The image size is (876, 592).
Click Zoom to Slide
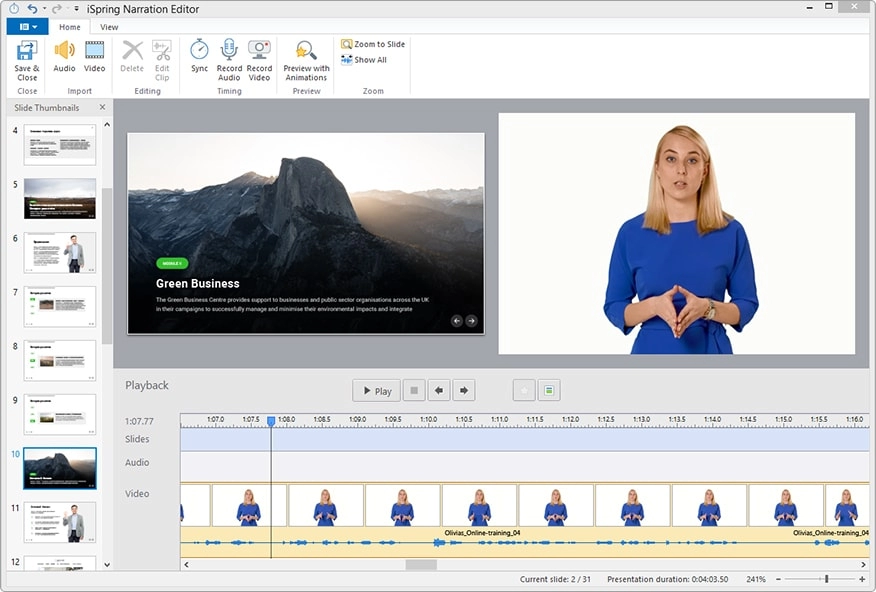point(372,44)
